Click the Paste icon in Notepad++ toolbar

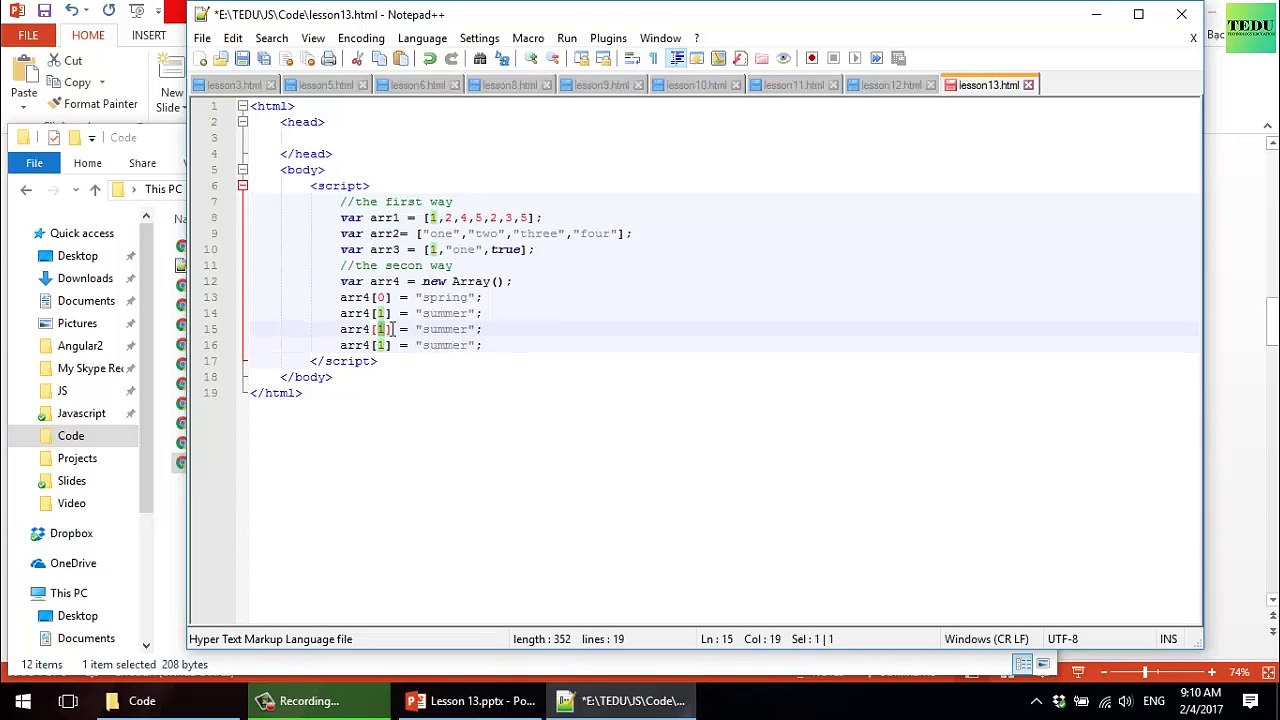coord(400,59)
